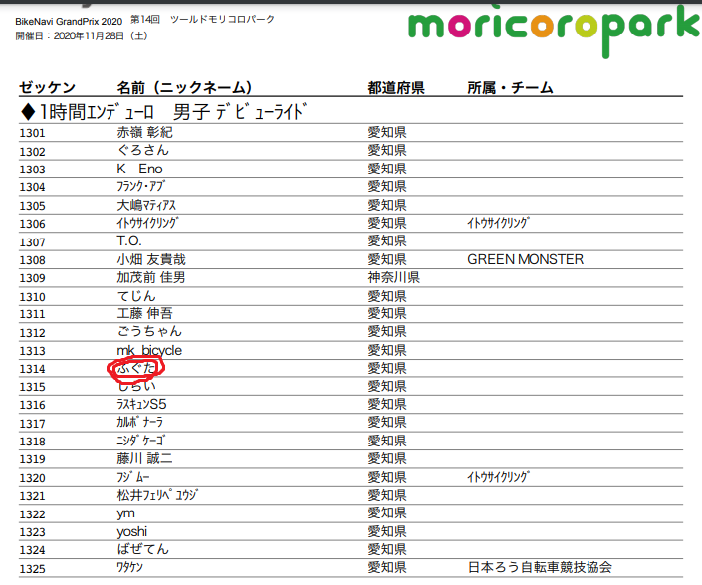Image resolution: width=702 pixels, height=585 pixels.
Task: Click the 愛知県 cell in row 1325
Action: [x=387, y=568]
